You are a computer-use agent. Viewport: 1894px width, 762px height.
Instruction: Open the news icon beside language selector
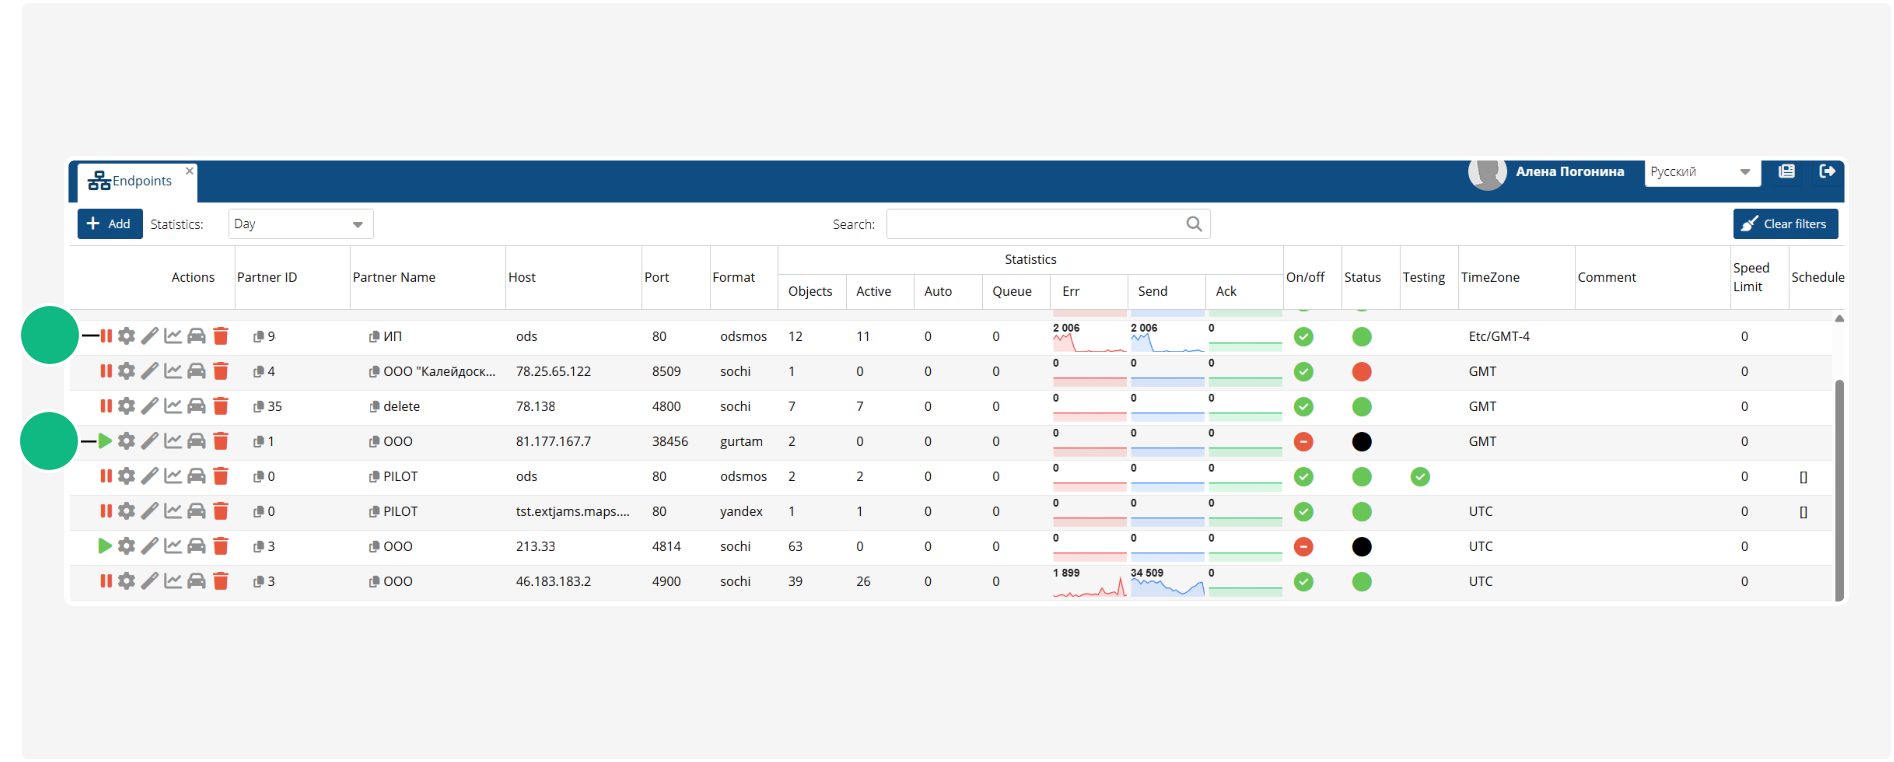pyautogui.click(x=1787, y=171)
